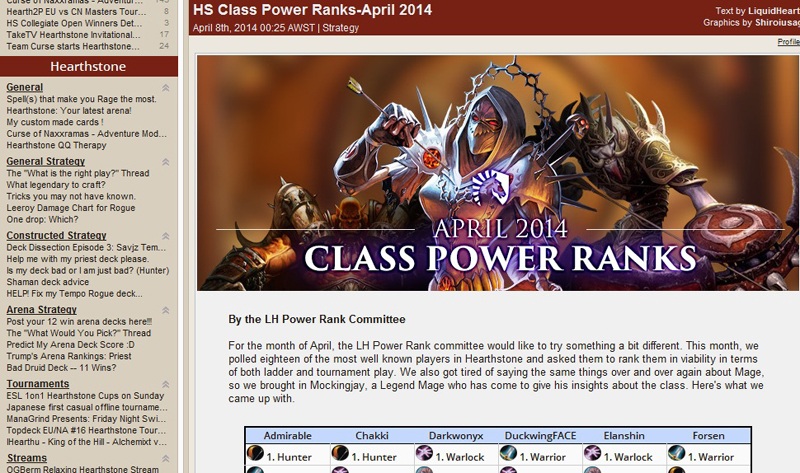This screenshot has width=800, height=473.
Task: Open 'Is my deck bad or I am just bad? (Hunter)'
Action: [87, 270]
